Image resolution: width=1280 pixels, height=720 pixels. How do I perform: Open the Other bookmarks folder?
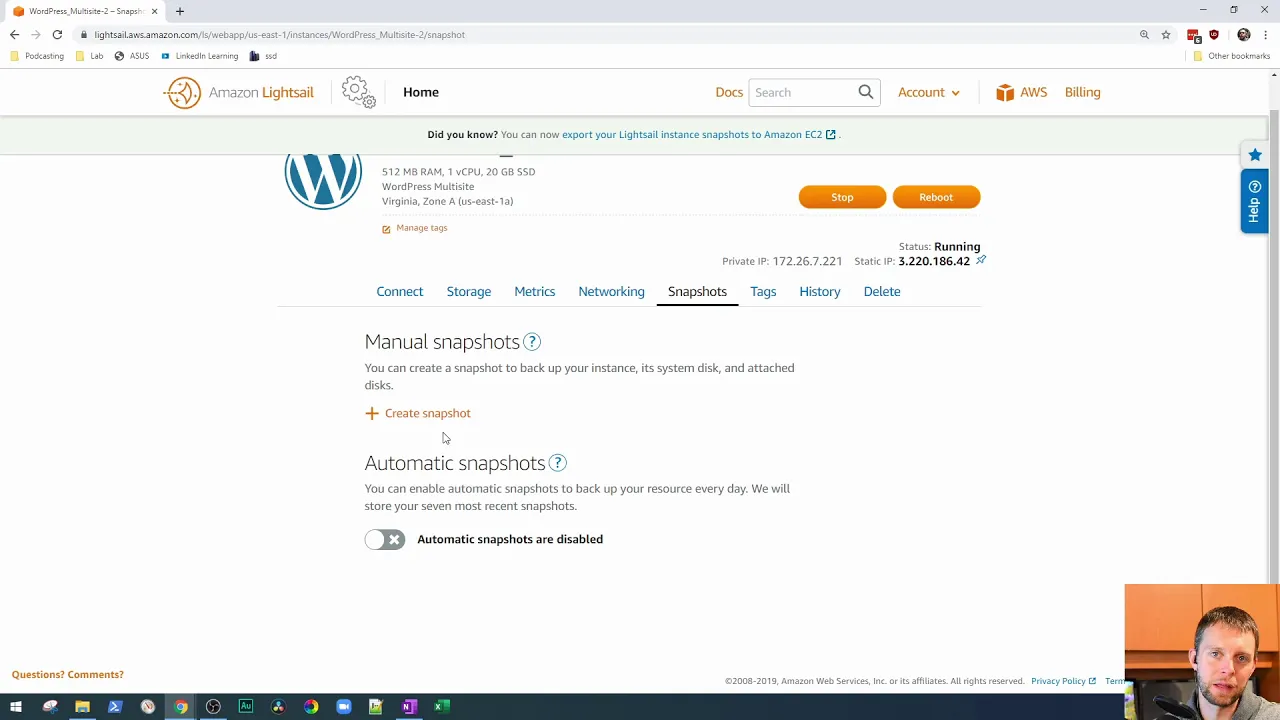point(1231,56)
